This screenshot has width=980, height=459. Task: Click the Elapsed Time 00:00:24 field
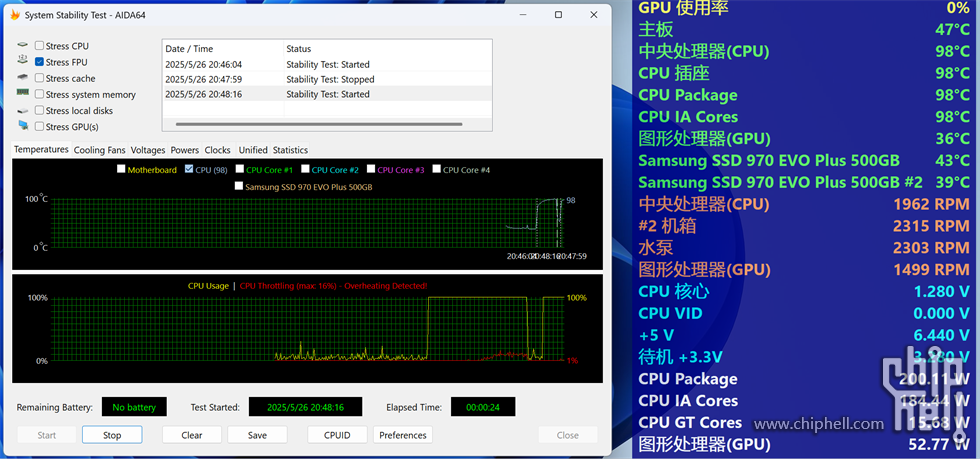(x=483, y=407)
